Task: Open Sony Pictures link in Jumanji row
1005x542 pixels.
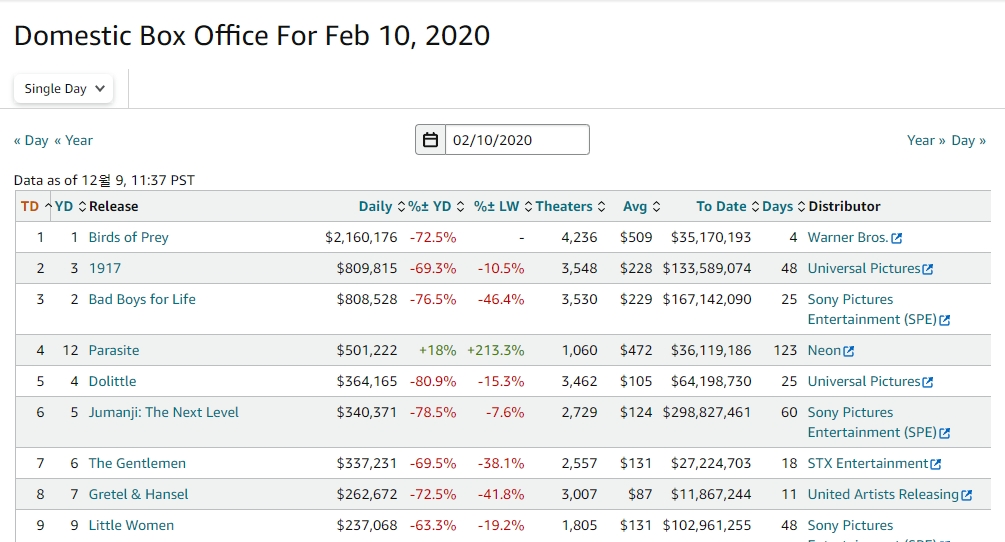Action: tap(872, 422)
